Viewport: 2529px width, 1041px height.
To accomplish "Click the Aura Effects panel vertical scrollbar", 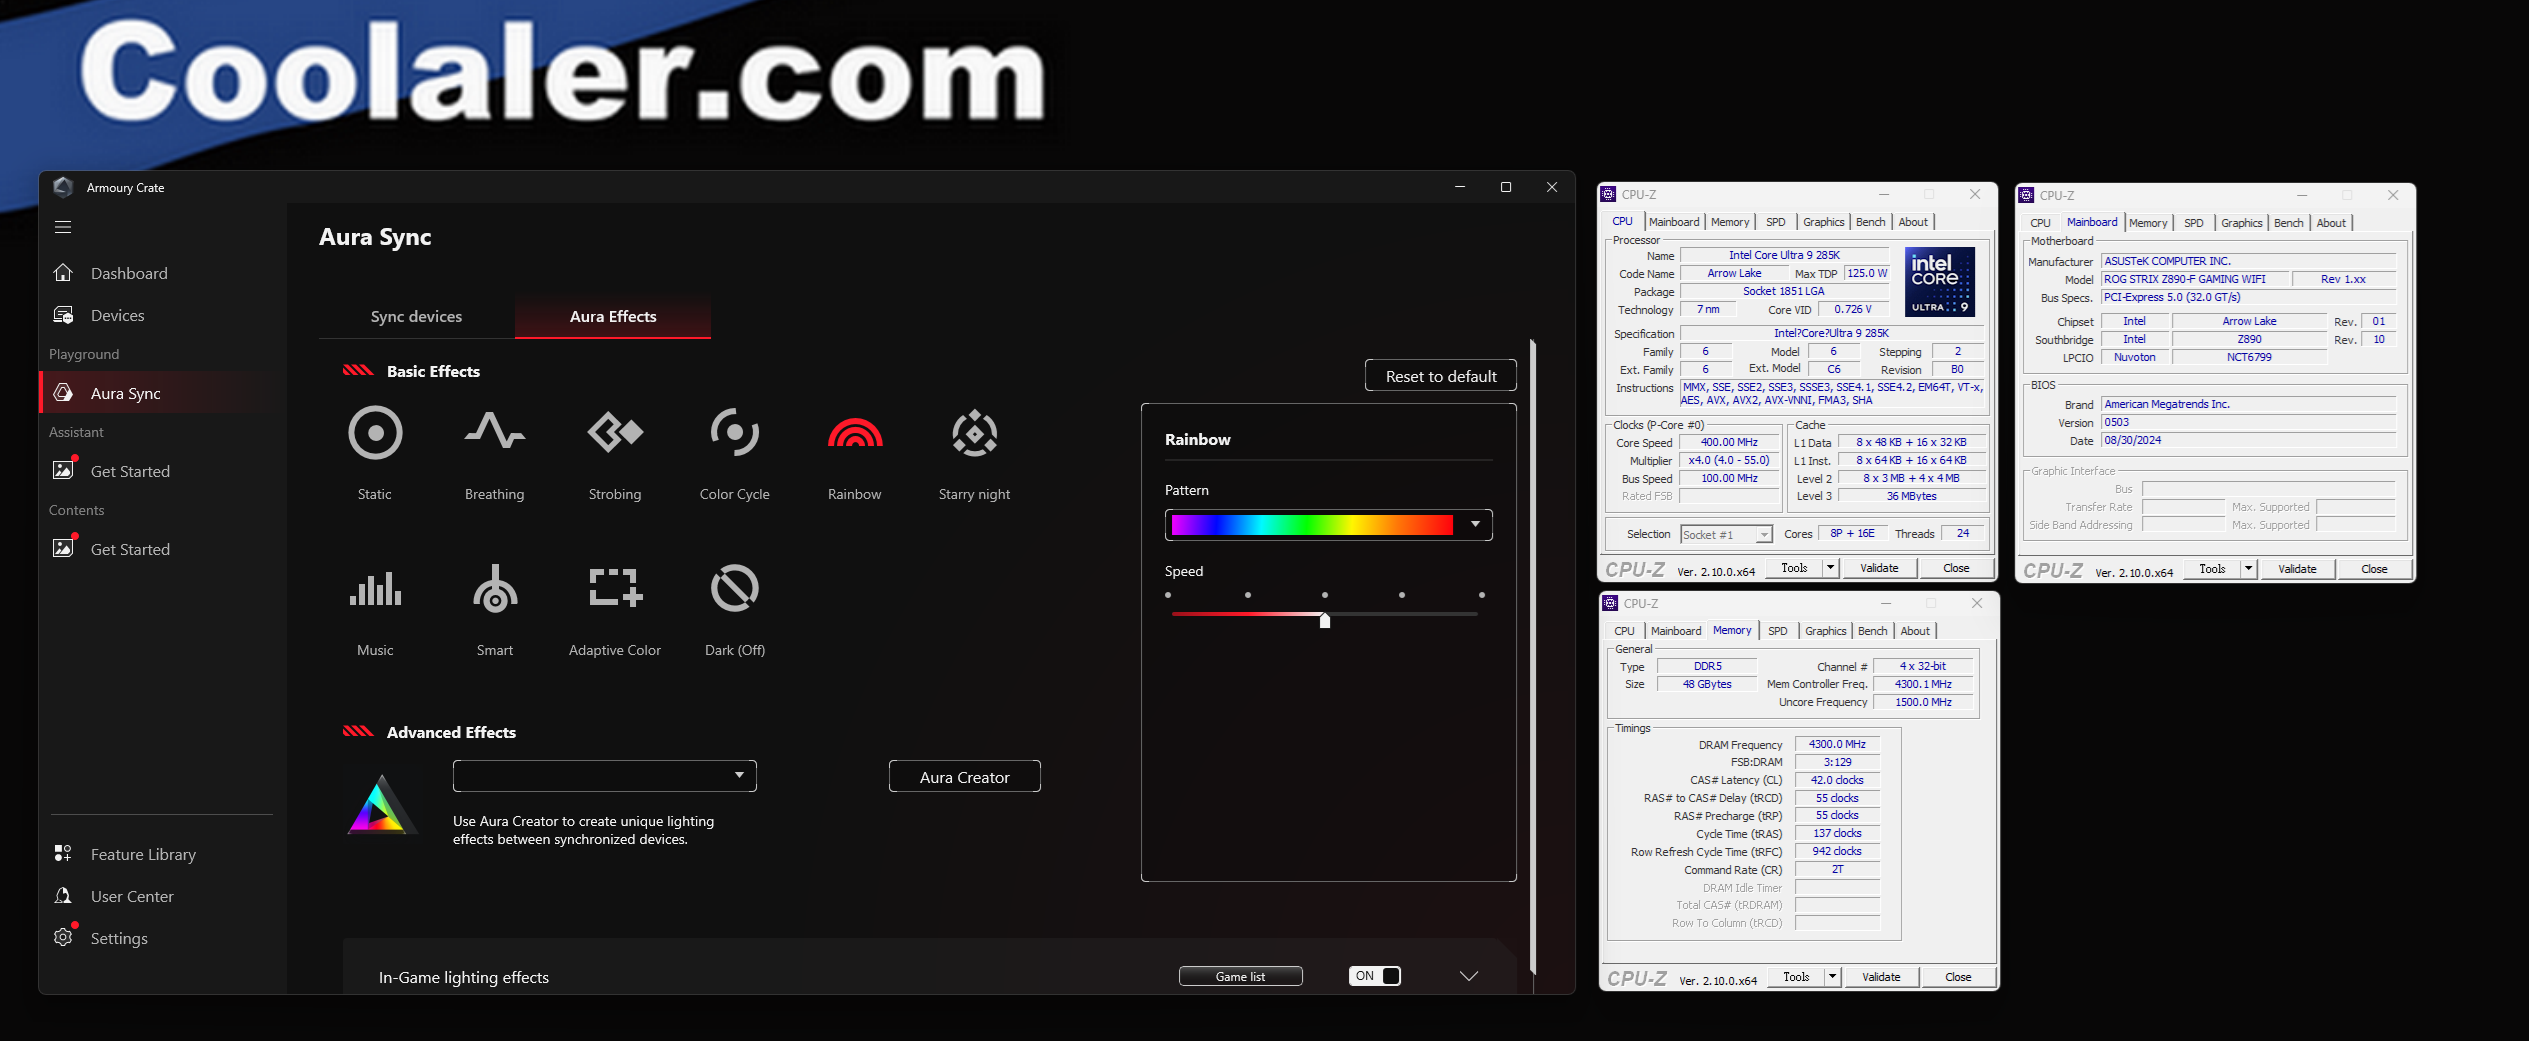I will 1532,656.
